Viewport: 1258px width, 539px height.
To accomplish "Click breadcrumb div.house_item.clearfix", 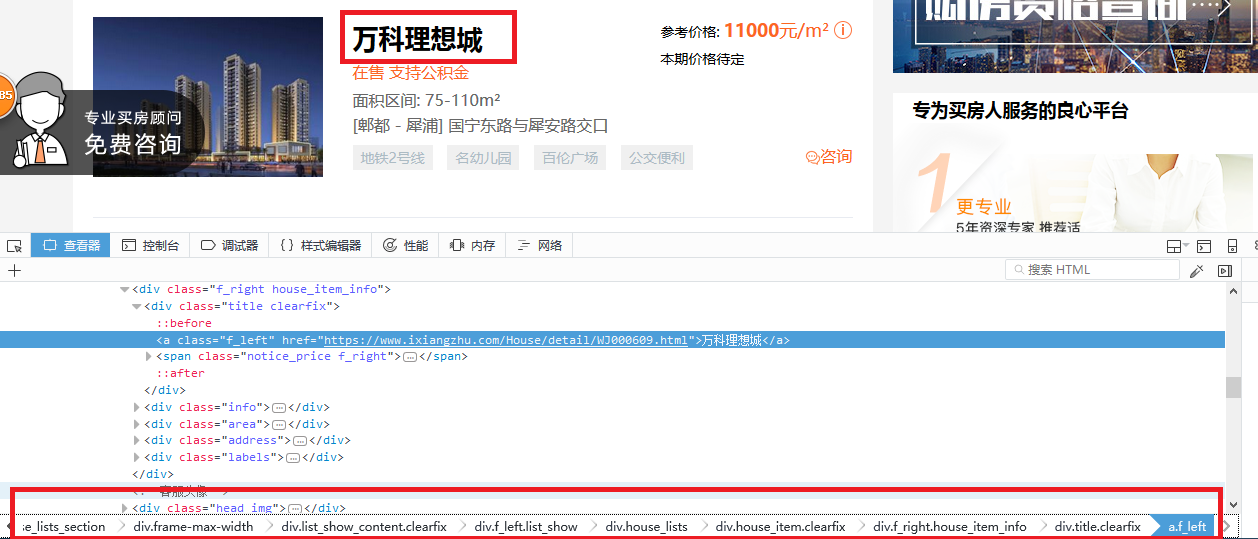I will tap(780, 526).
